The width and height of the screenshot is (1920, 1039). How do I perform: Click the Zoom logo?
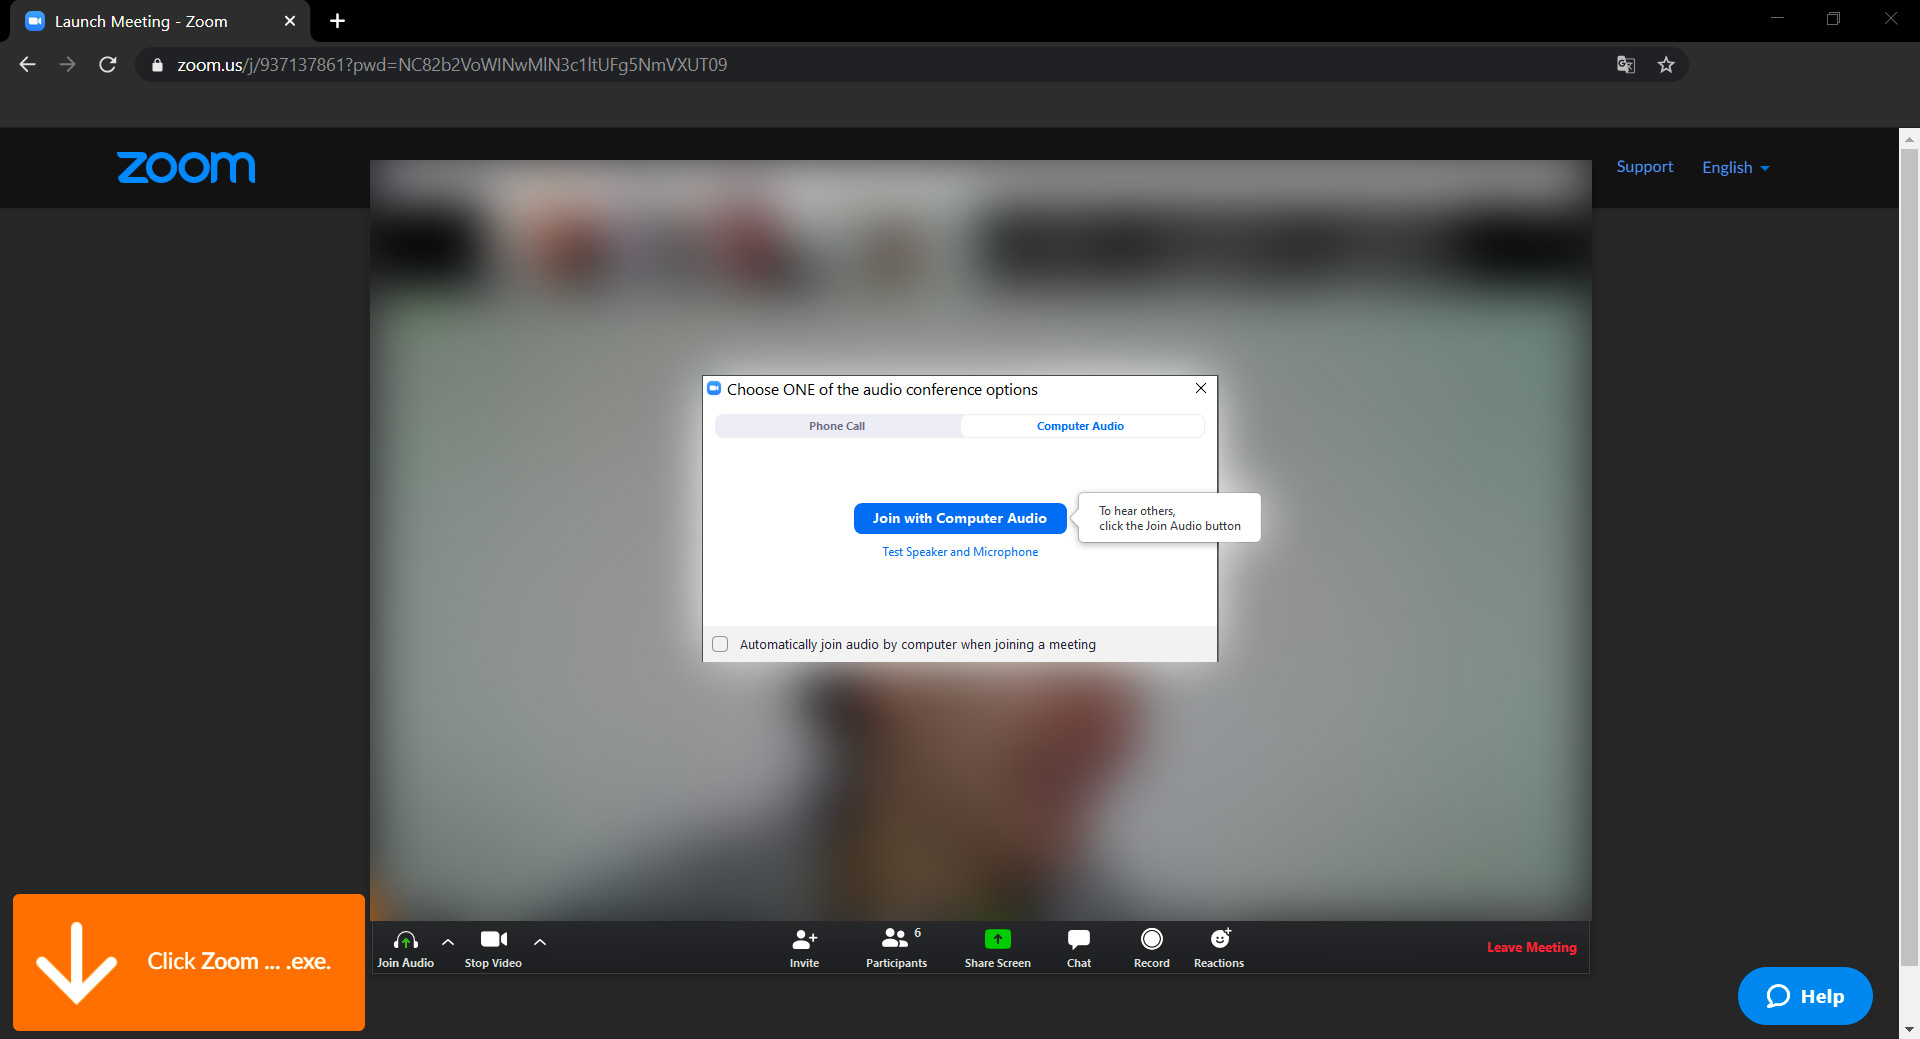pyautogui.click(x=186, y=167)
